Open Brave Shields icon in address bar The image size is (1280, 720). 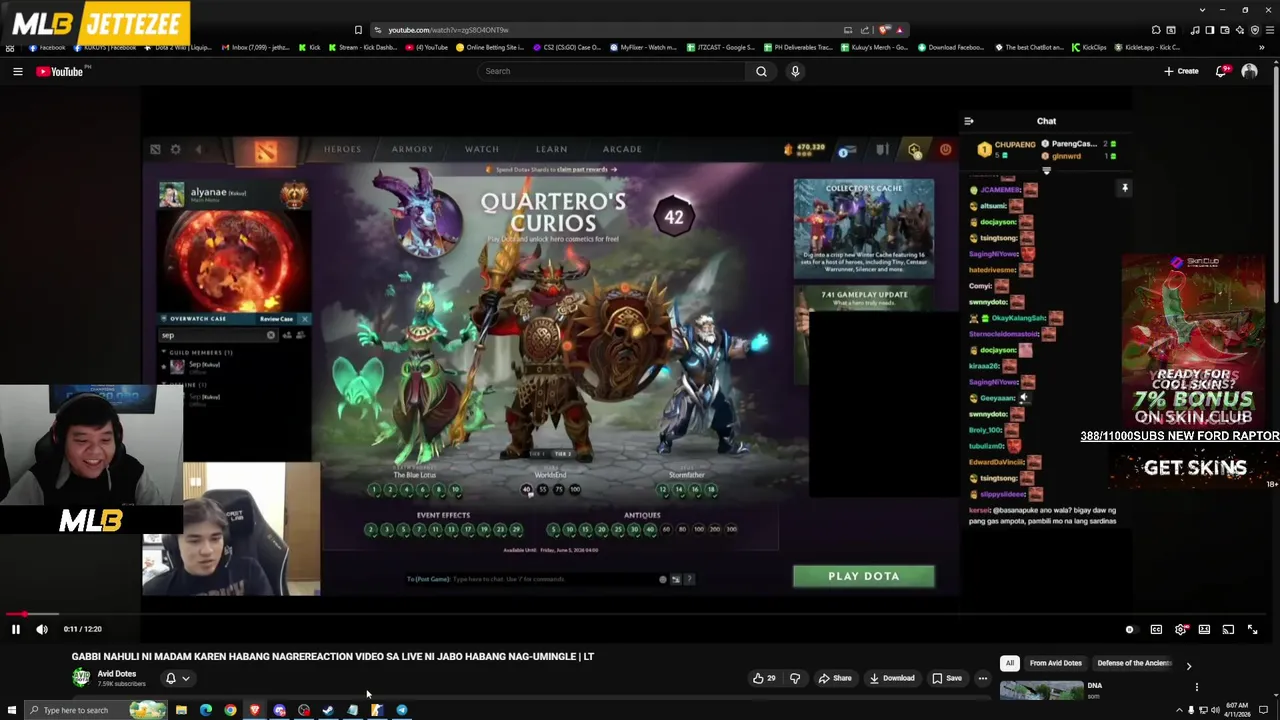[x=884, y=30]
